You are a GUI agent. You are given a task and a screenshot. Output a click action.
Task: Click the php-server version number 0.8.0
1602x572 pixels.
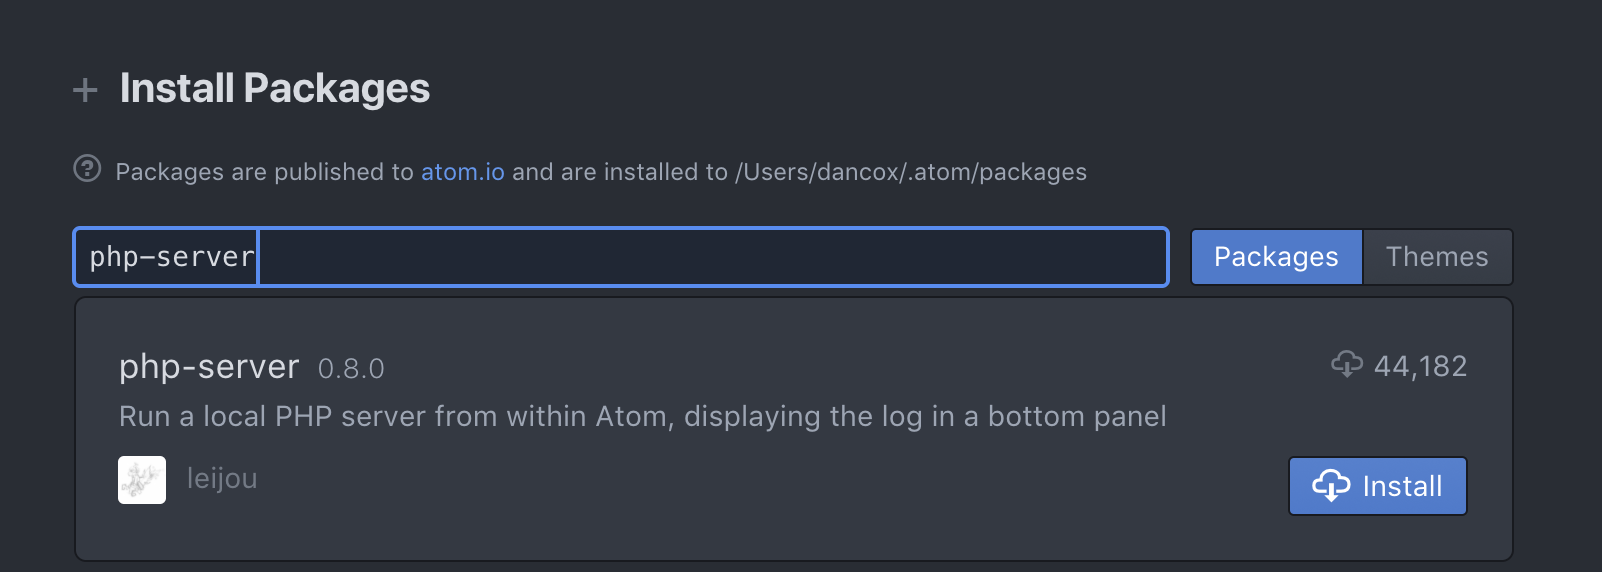[351, 369]
